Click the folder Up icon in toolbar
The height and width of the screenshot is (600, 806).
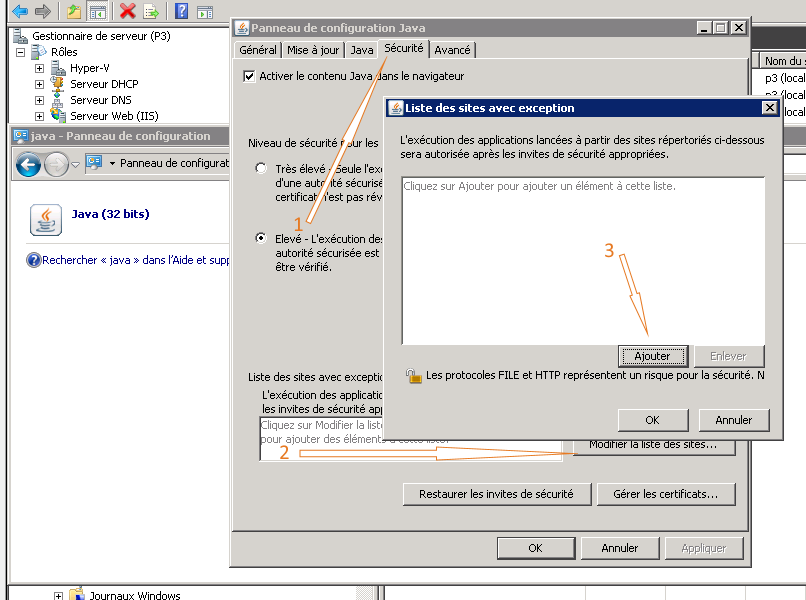click(74, 11)
